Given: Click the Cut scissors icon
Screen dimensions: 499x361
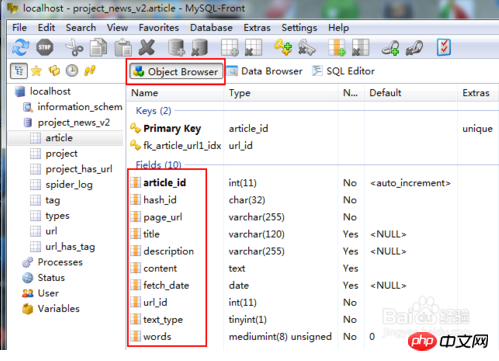Looking at the screenshot, I should [x=74, y=47].
